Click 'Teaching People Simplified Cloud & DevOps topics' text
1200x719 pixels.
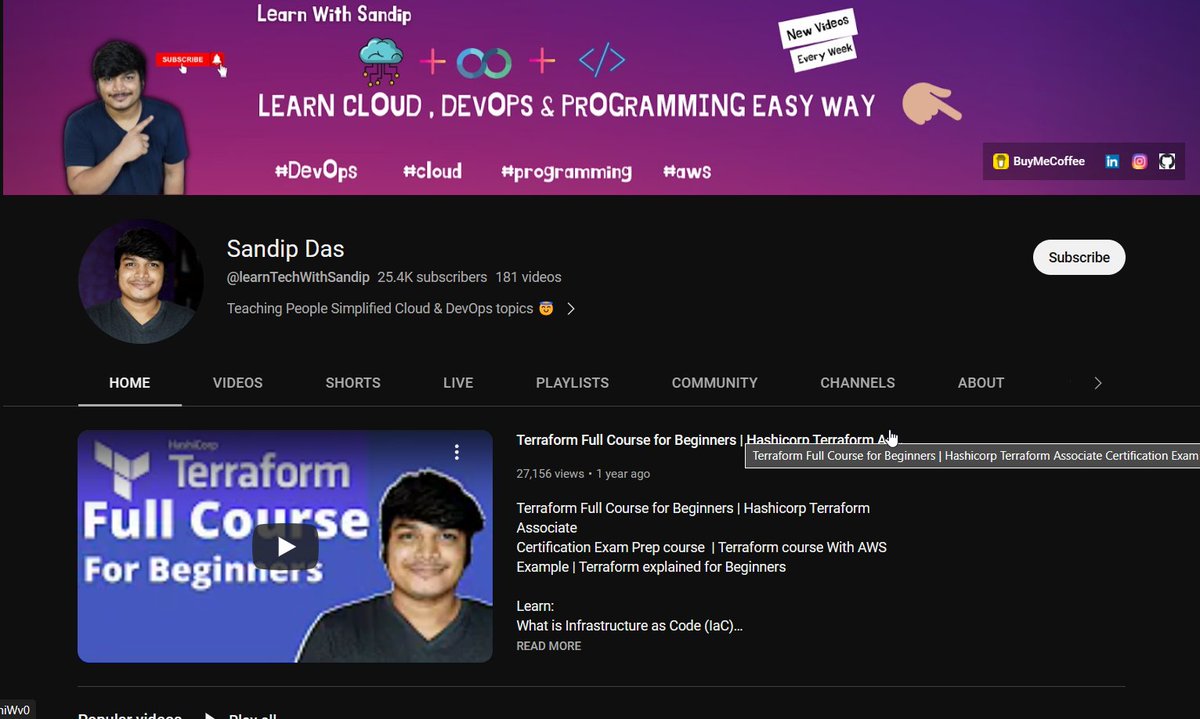[x=380, y=309]
